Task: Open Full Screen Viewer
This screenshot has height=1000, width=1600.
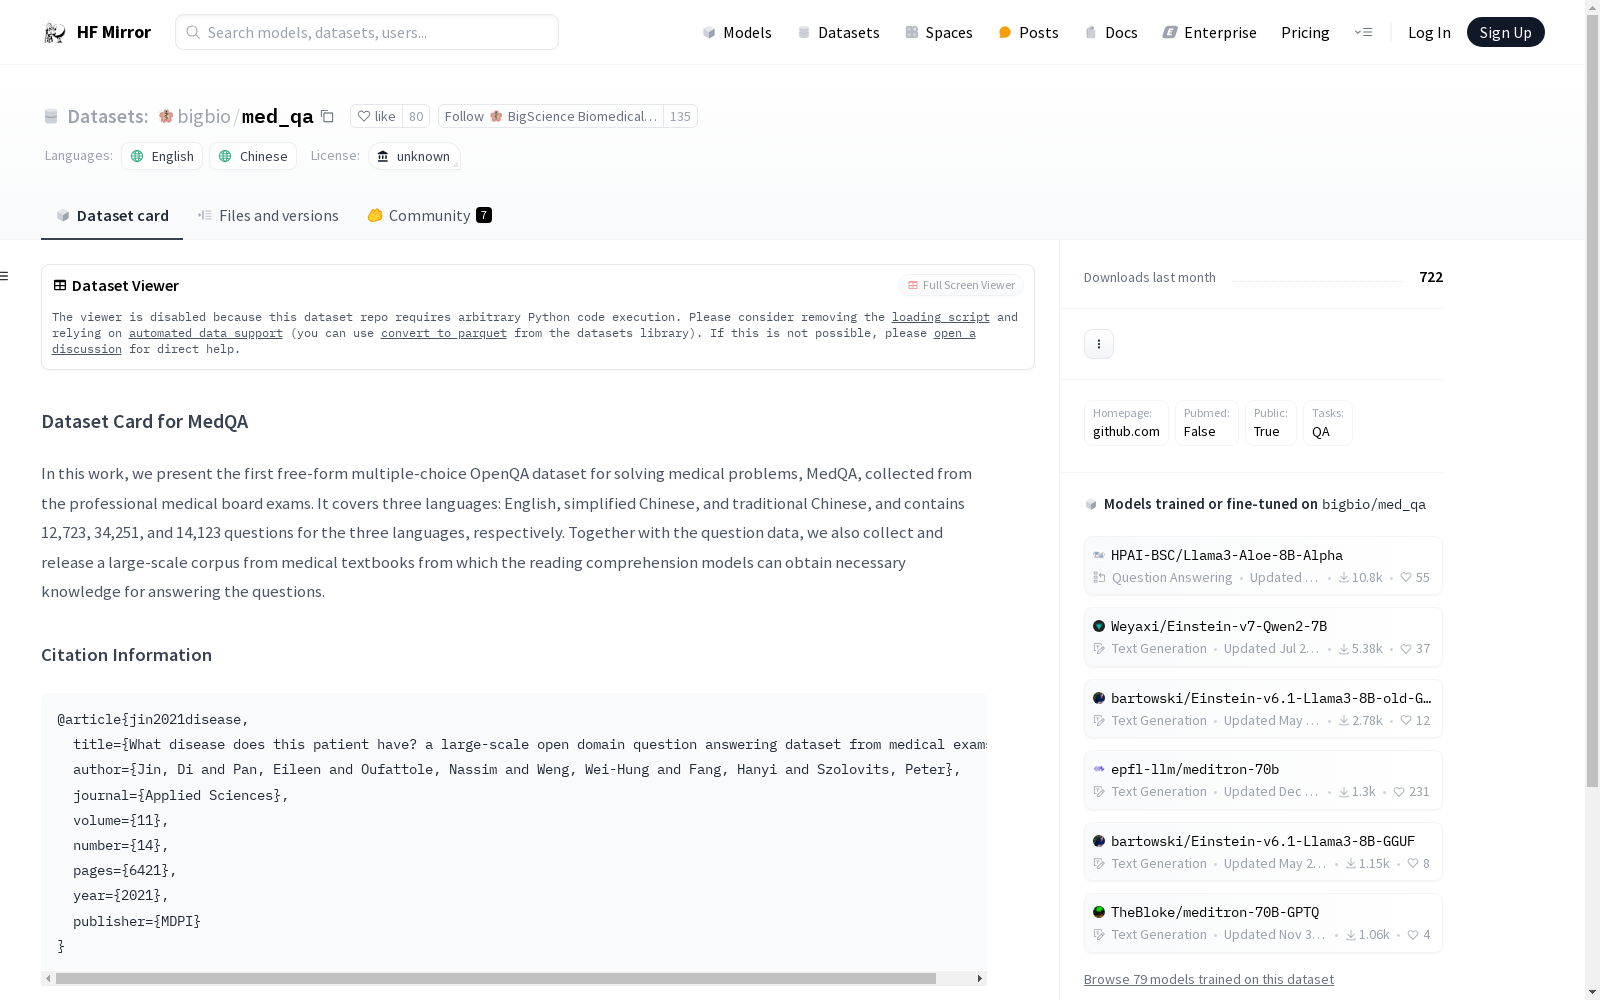Action: coord(961,285)
